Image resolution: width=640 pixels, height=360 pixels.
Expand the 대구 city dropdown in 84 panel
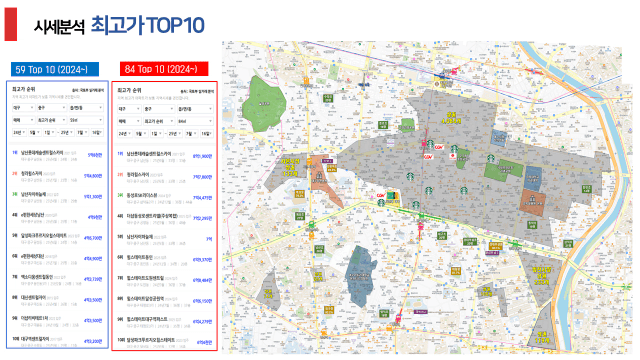pos(129,109)
